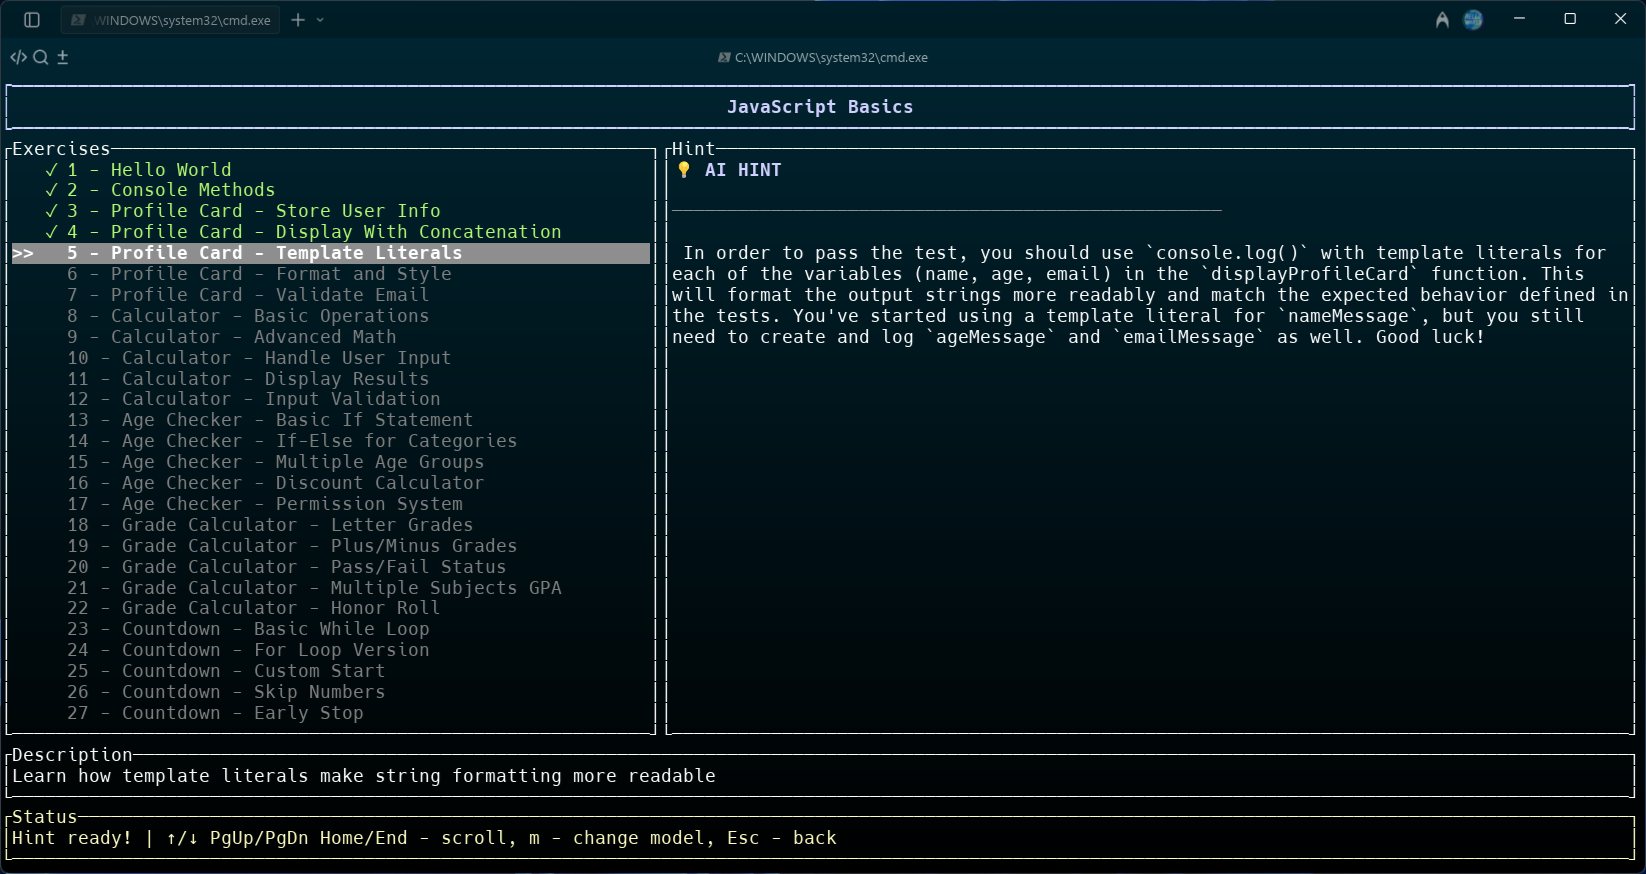Click the AI HINT heading text
Viewport: 1646px width, 874px height.
(x=743, y=170)
